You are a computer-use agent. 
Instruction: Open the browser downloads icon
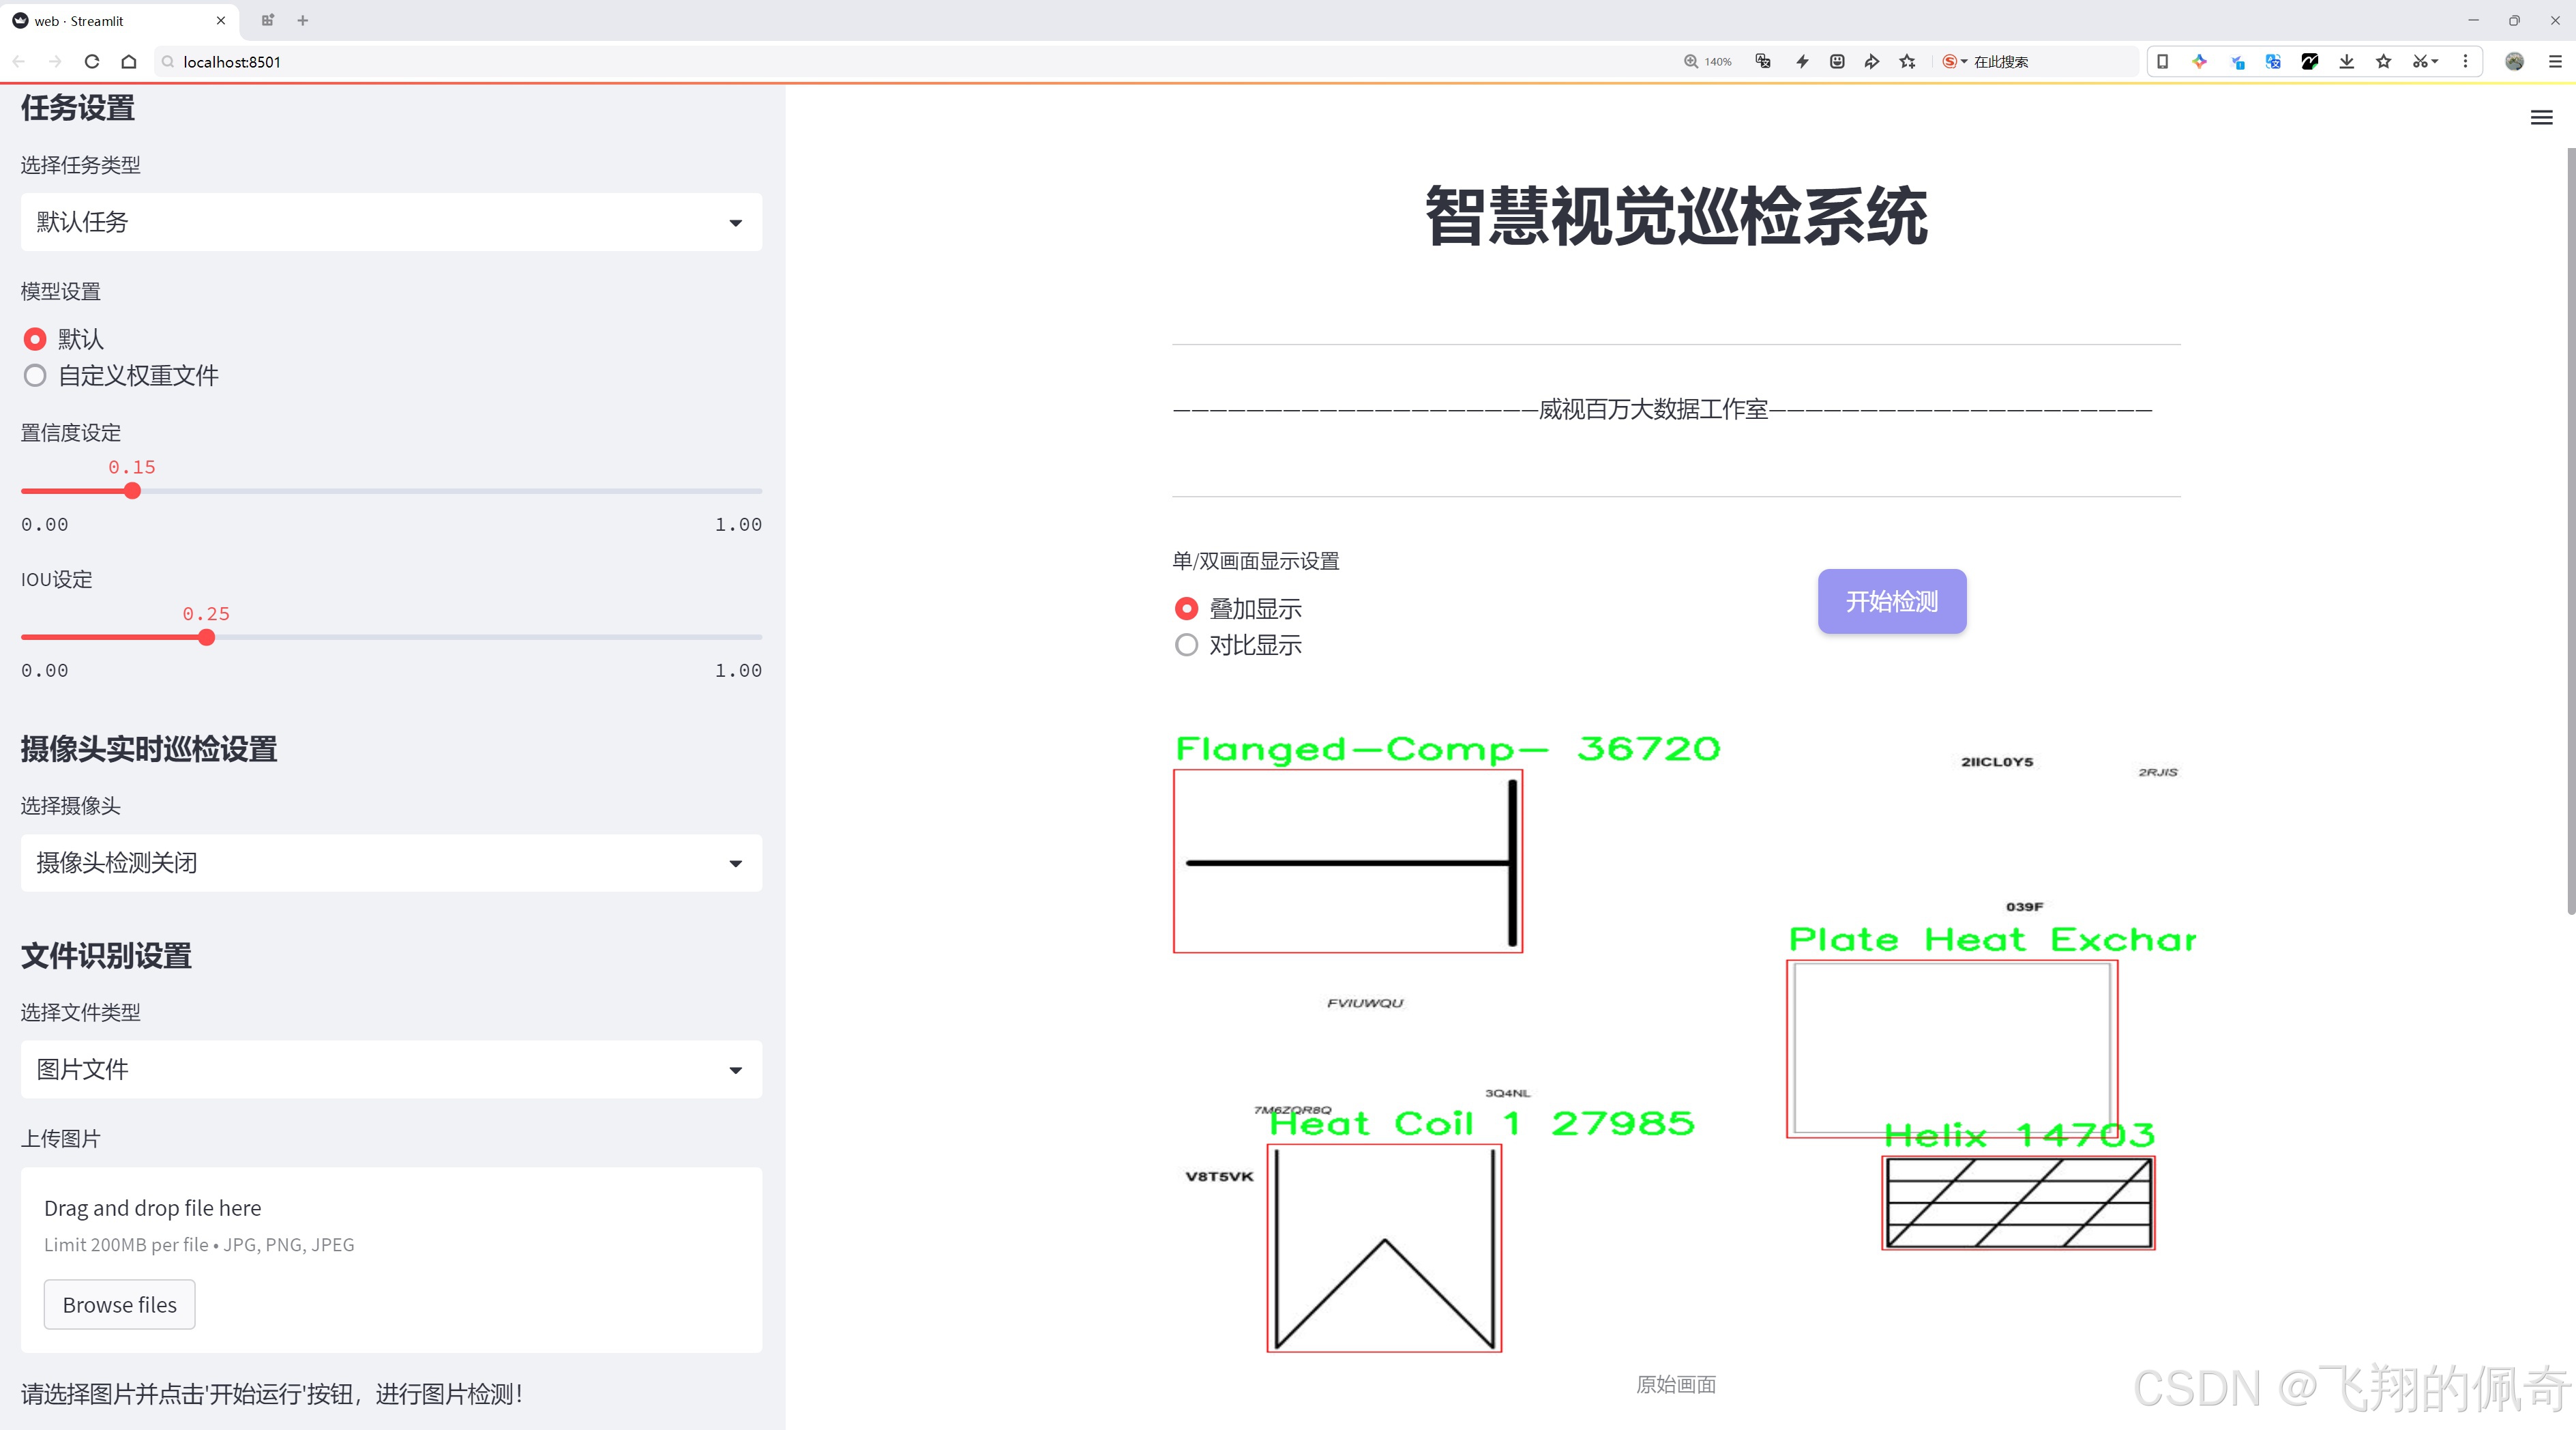click(x=2346, y=61)
